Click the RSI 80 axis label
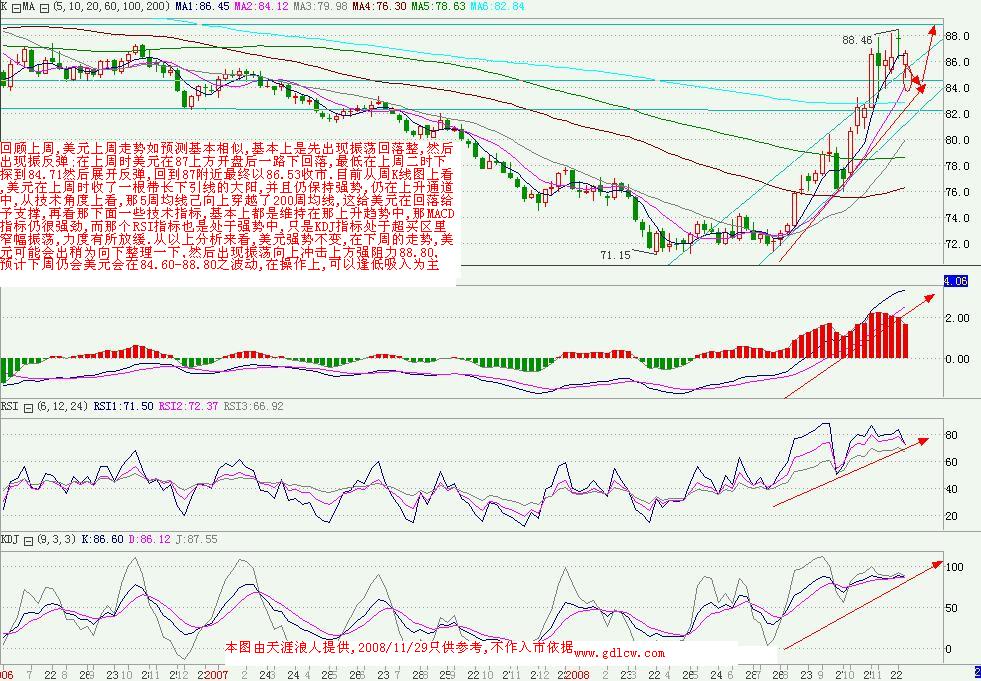This screenshot has width=981, height=681. 951,435
